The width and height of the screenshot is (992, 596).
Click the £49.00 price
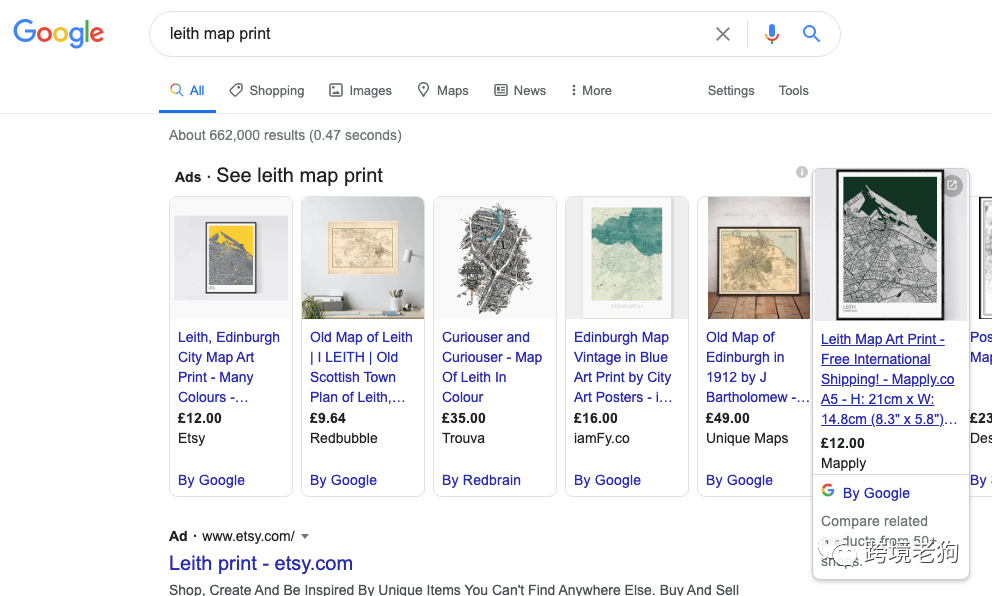[728, 418]
